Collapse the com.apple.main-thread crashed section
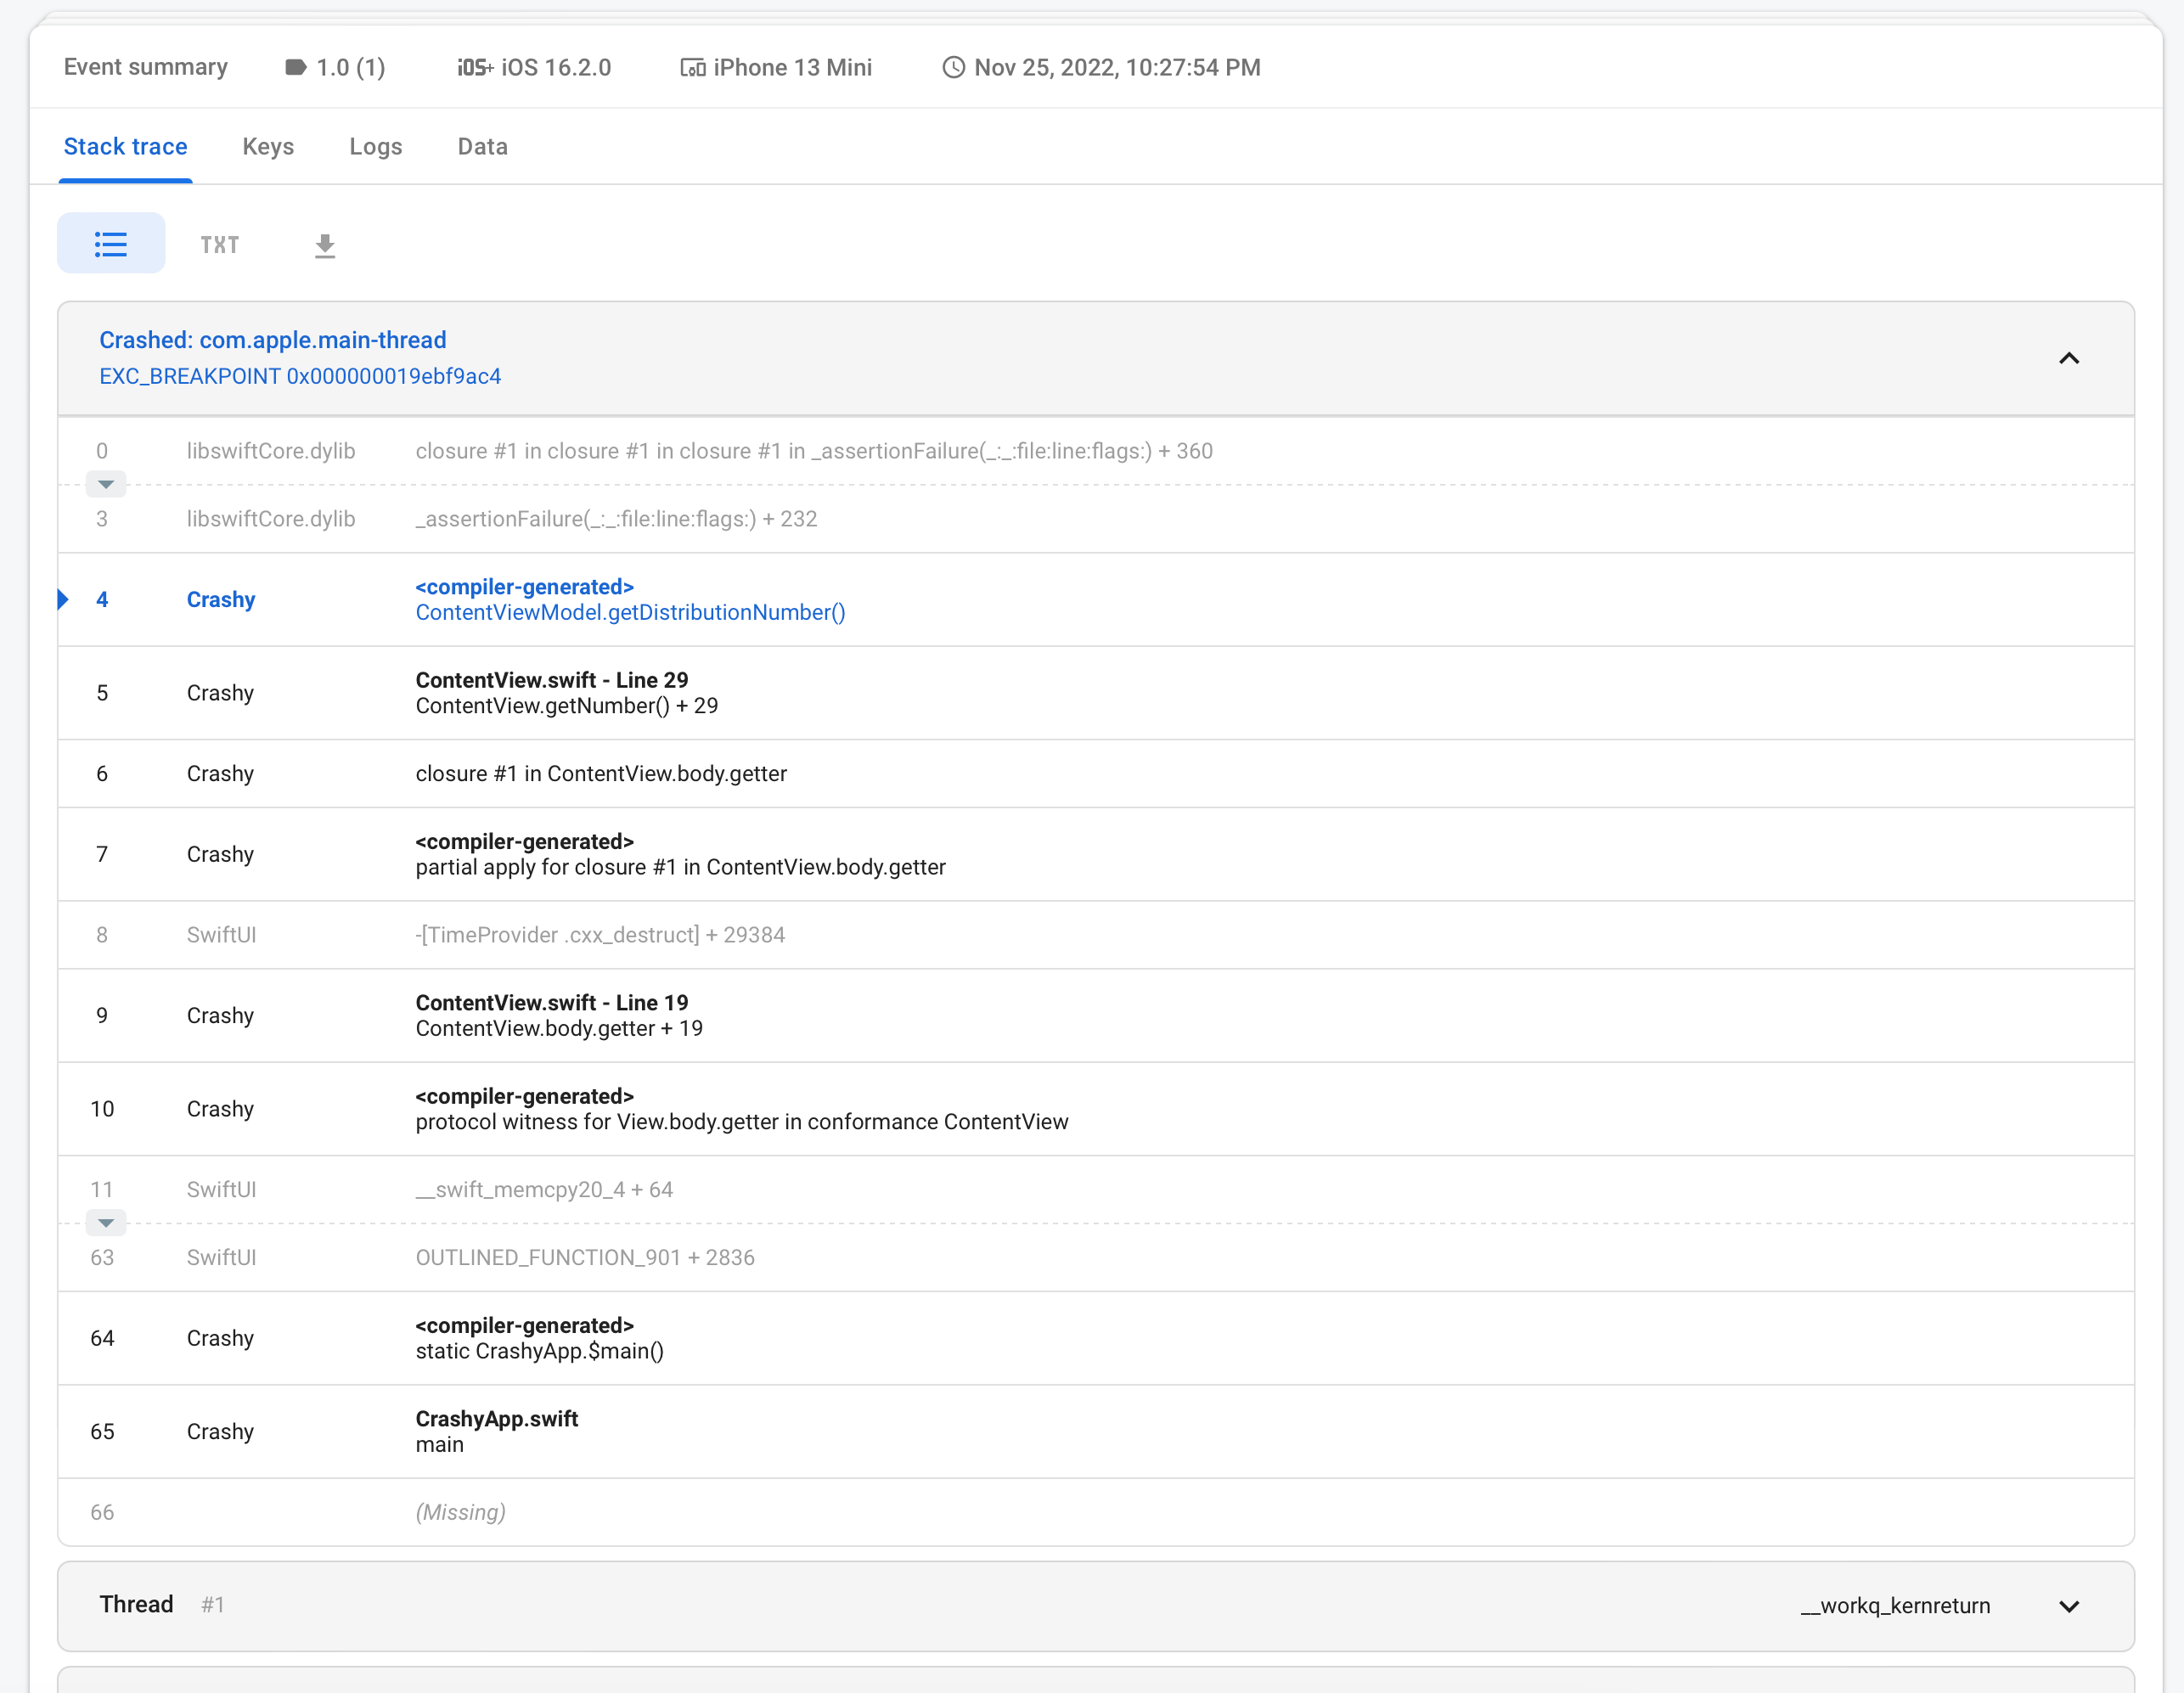 tap(2069, 358)
